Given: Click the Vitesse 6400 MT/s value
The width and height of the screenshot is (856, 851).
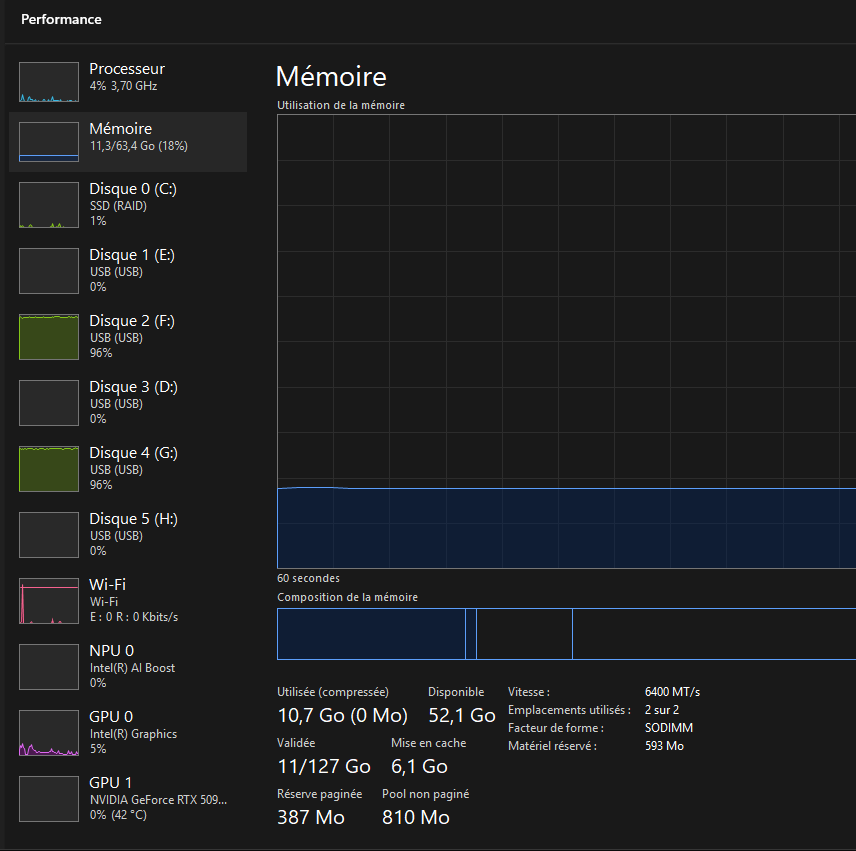Looking at the screenshot, I should point(673,692).
